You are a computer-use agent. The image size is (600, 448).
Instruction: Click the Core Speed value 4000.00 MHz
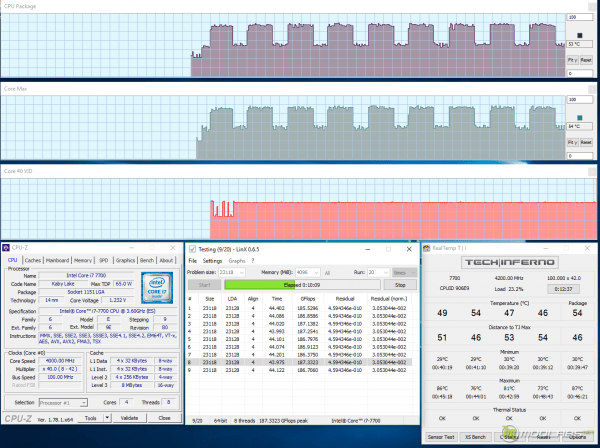[60, 361]
